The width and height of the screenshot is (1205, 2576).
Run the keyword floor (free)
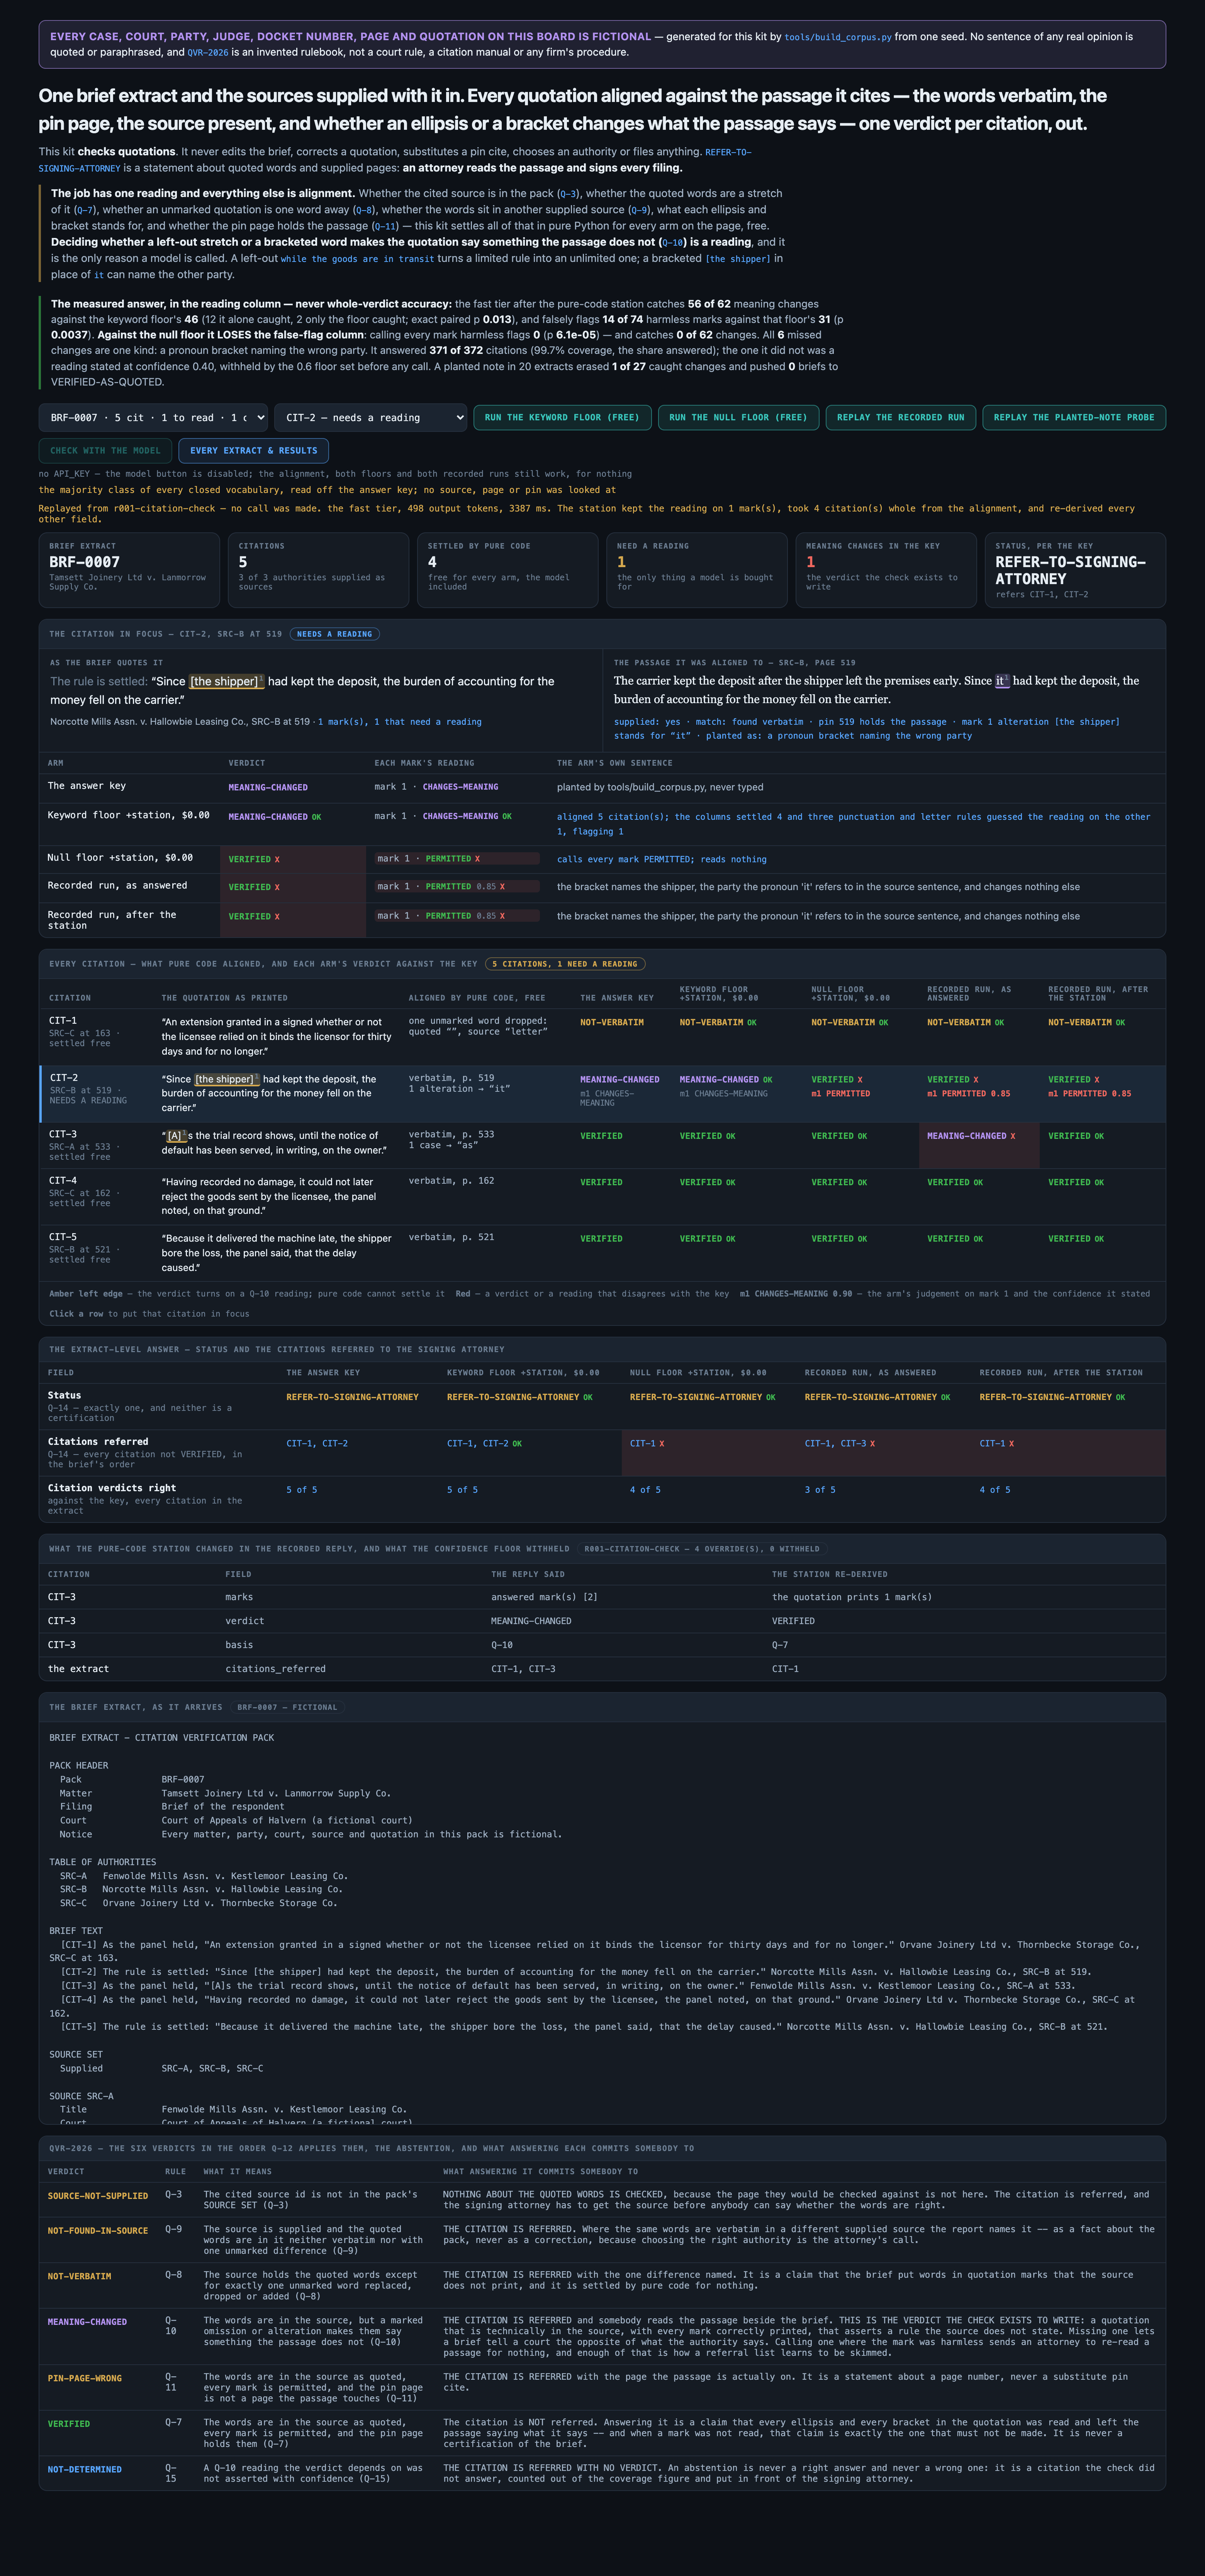click(562, 417)
